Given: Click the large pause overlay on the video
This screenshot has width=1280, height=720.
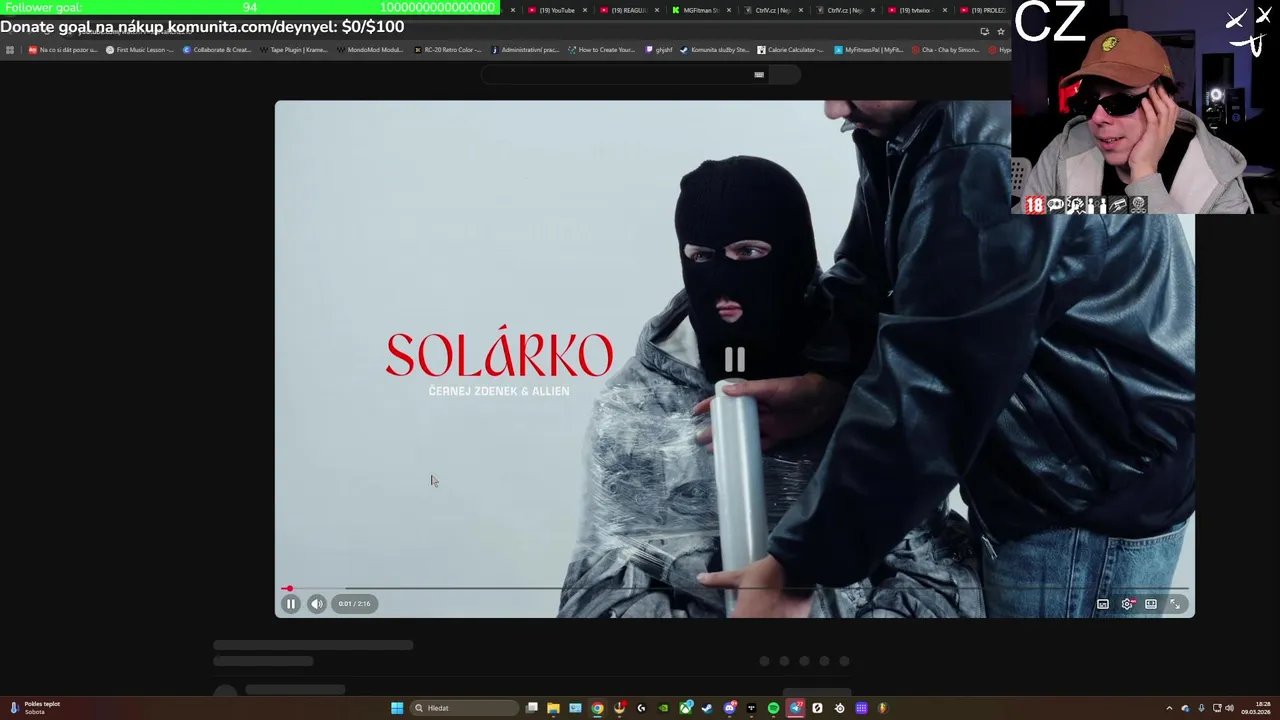Looking at the screenshot, I should point(734,360).
